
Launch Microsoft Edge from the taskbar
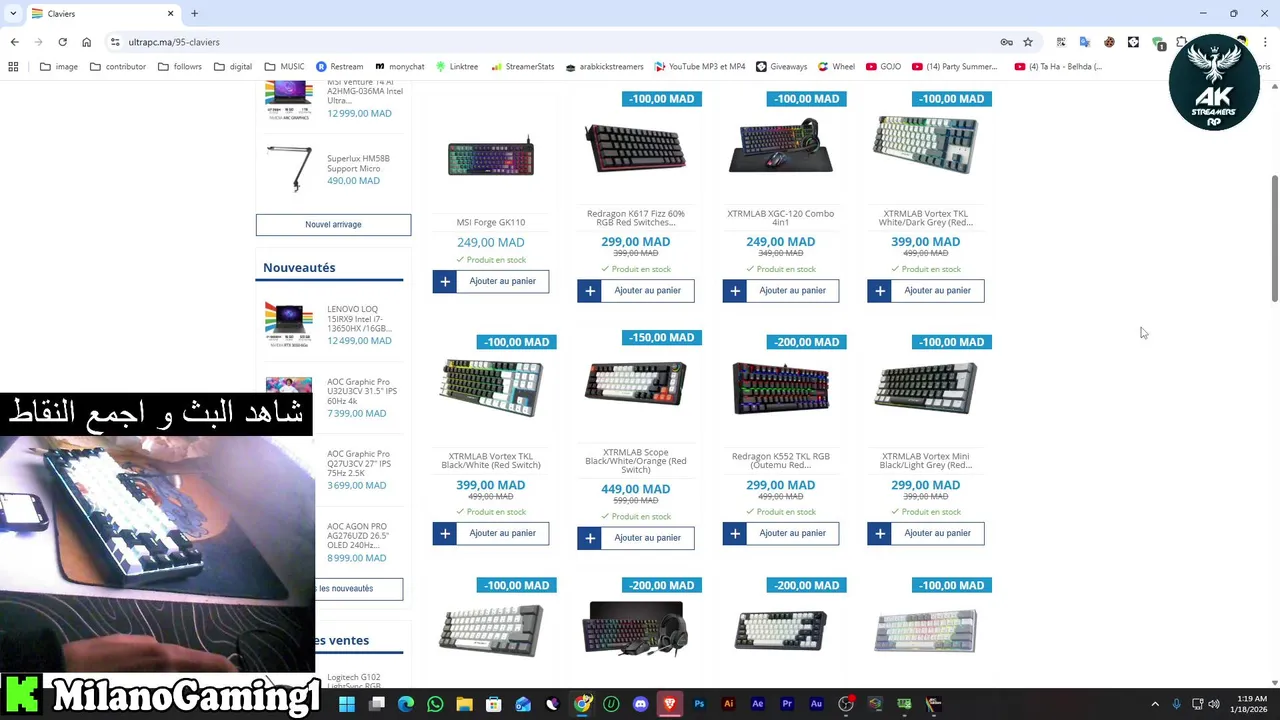pyautogui.click(x=406, y=704)
